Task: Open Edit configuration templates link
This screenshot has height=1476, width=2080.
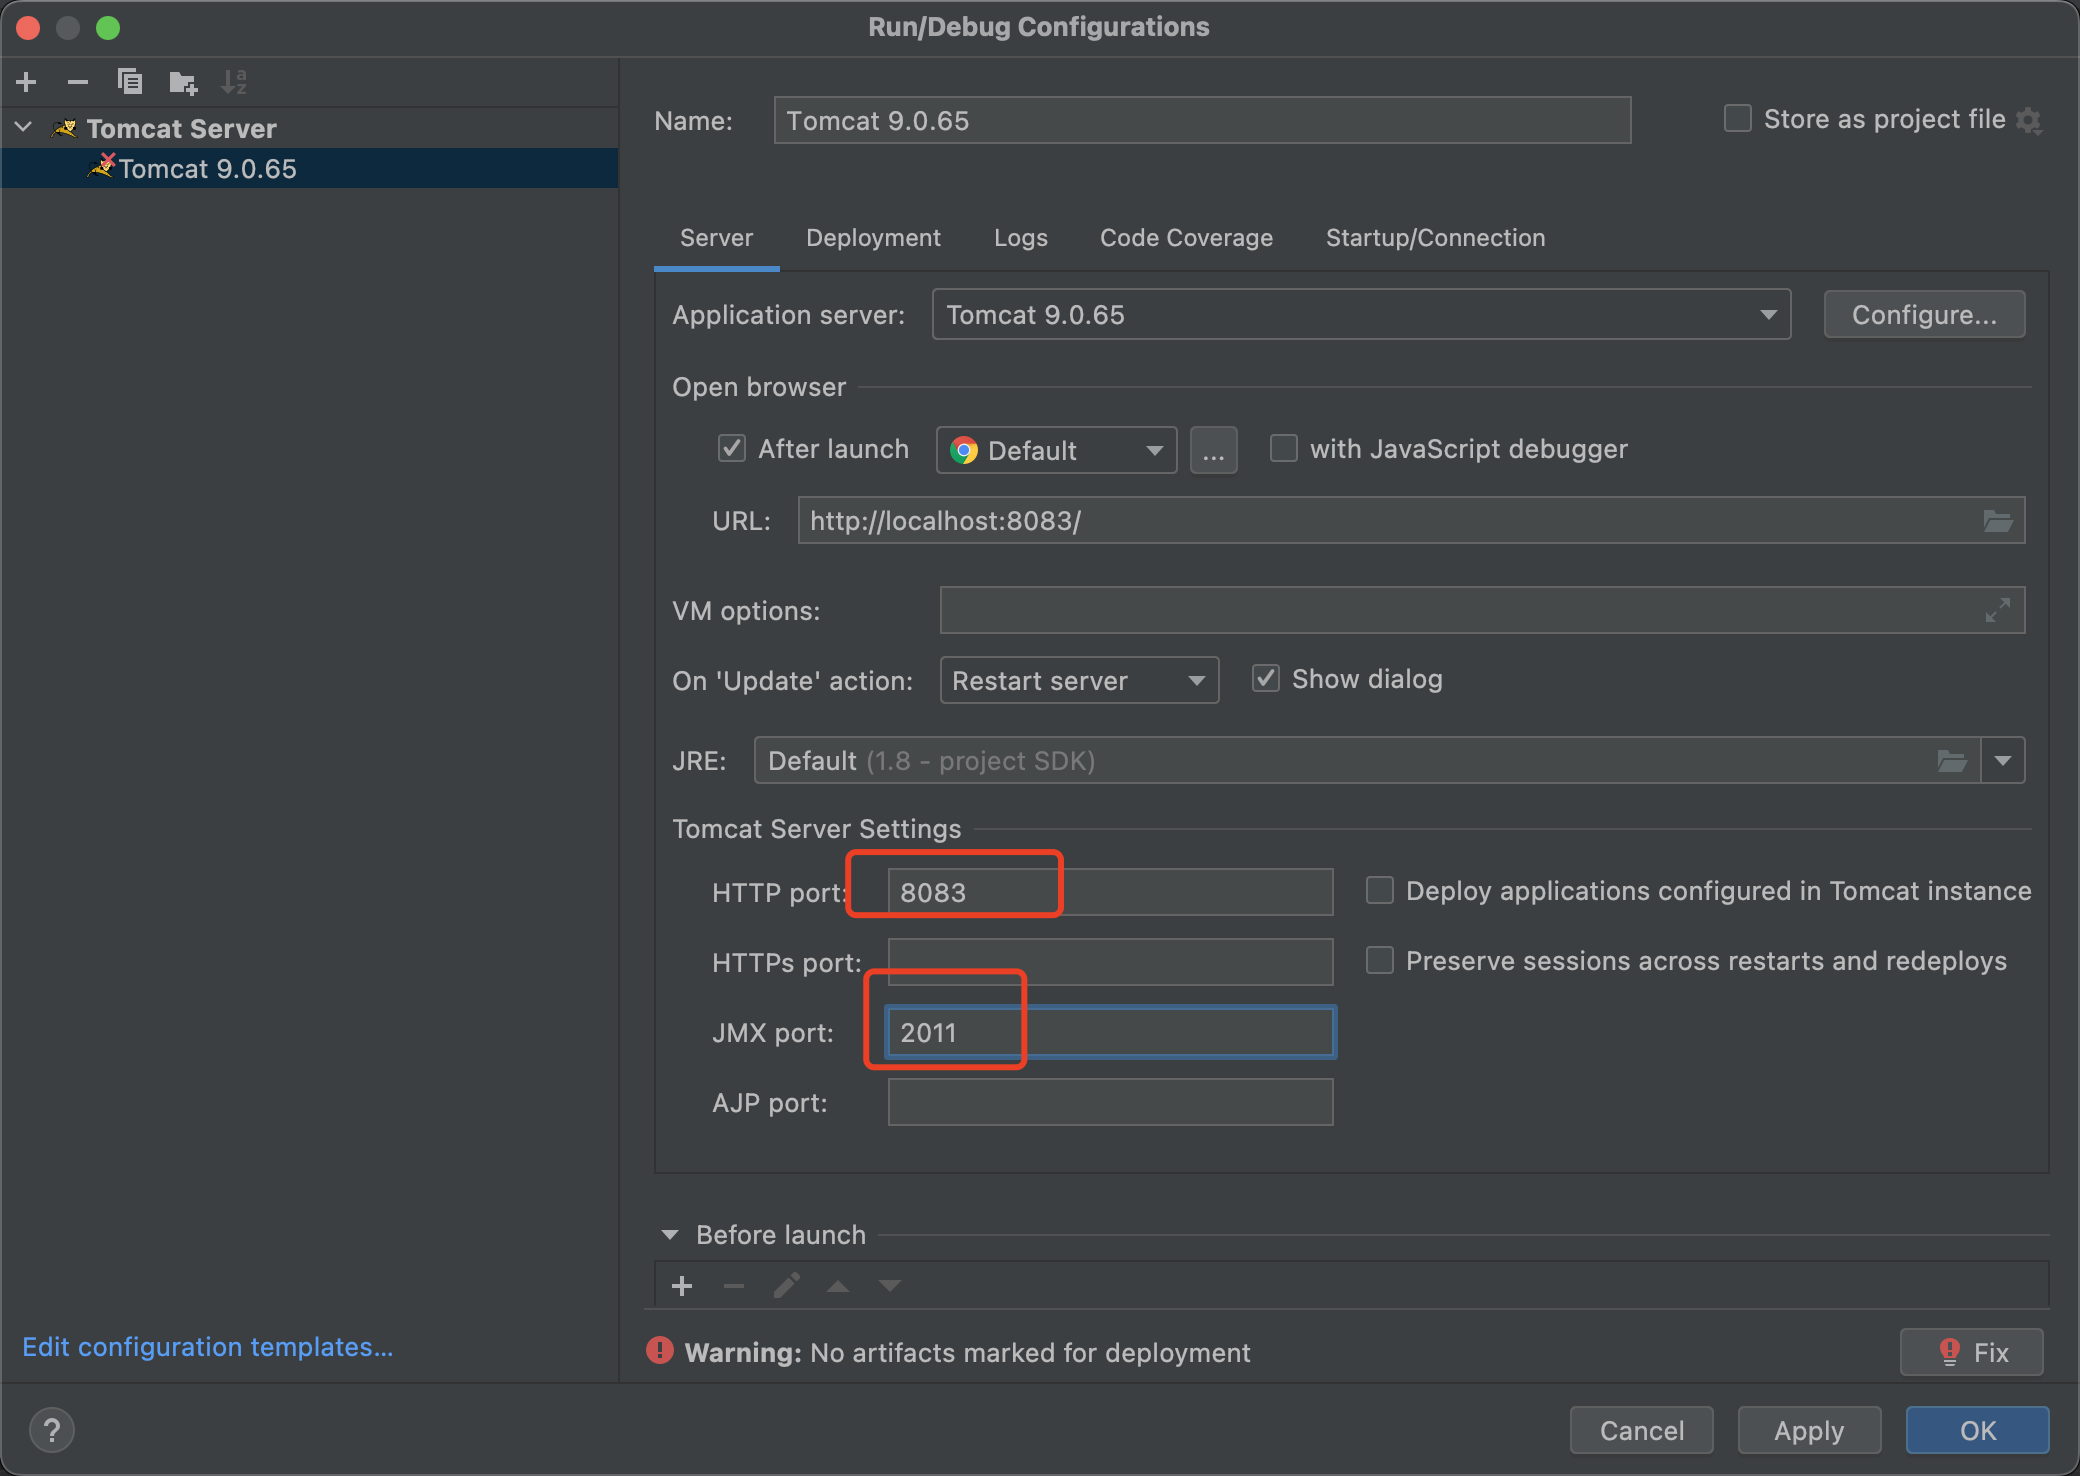Action: (208, 1346)
